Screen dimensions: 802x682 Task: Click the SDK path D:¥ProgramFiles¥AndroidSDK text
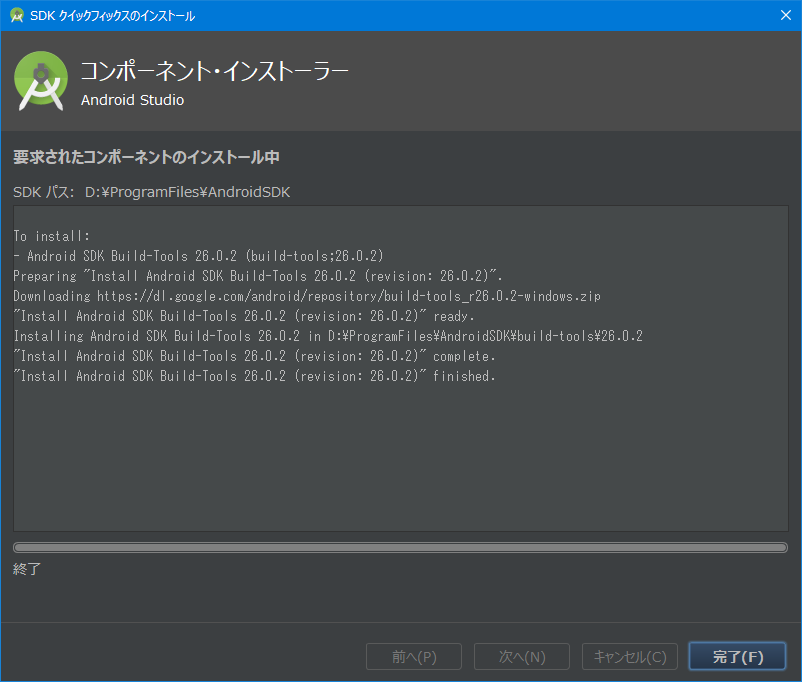pyautogui.click(x=187, y=192)
